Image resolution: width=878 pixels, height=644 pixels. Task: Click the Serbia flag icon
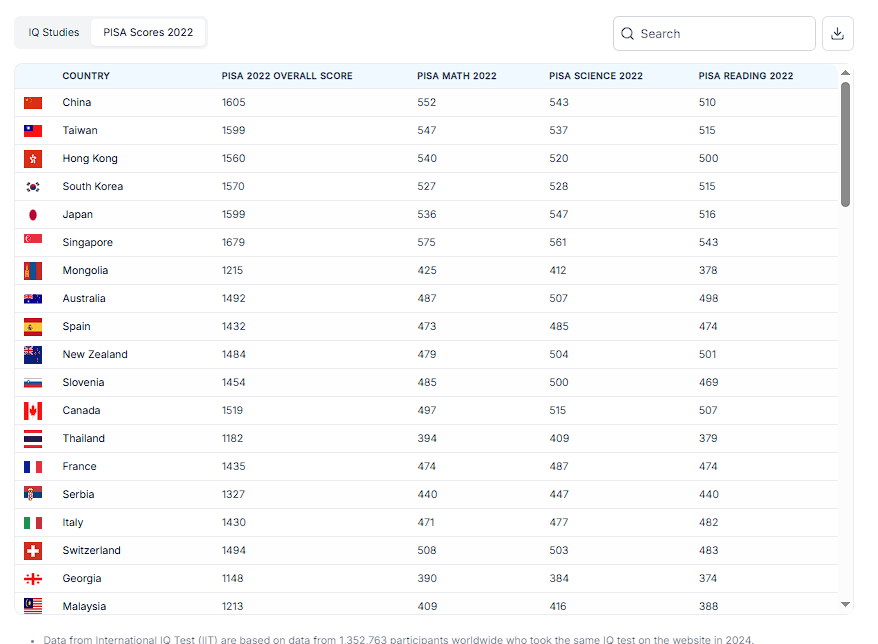33,493
